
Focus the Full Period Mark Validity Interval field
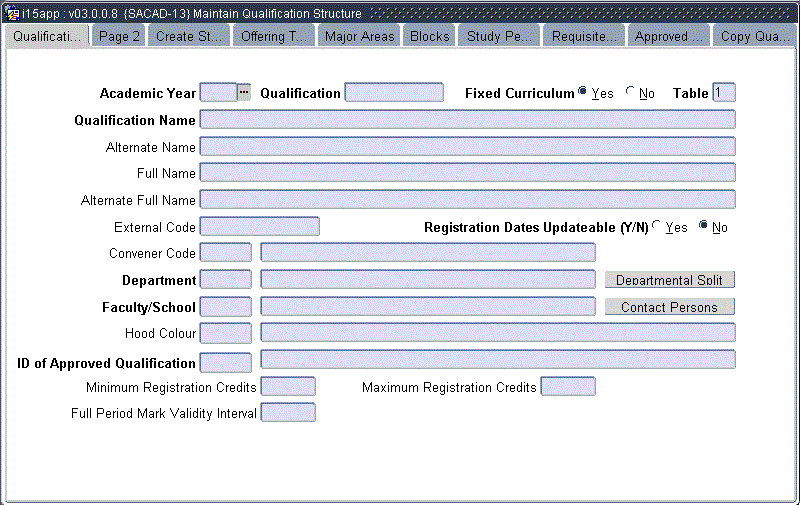coord(288,413)
